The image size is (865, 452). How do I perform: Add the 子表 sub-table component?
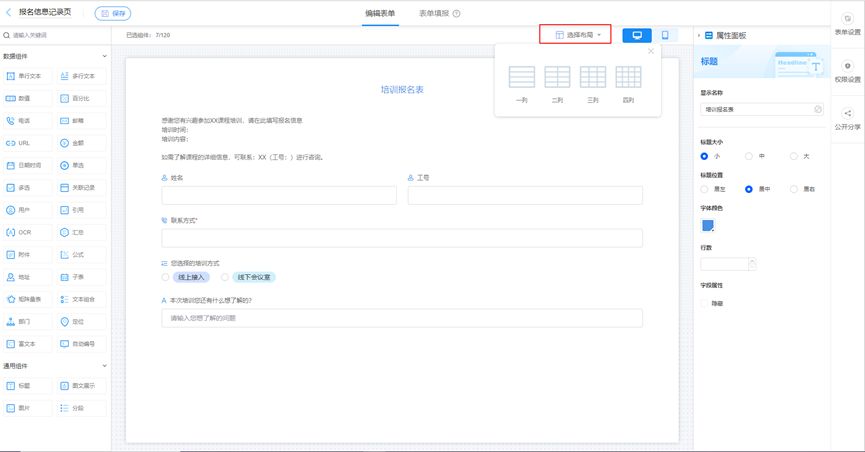(81, 277)
